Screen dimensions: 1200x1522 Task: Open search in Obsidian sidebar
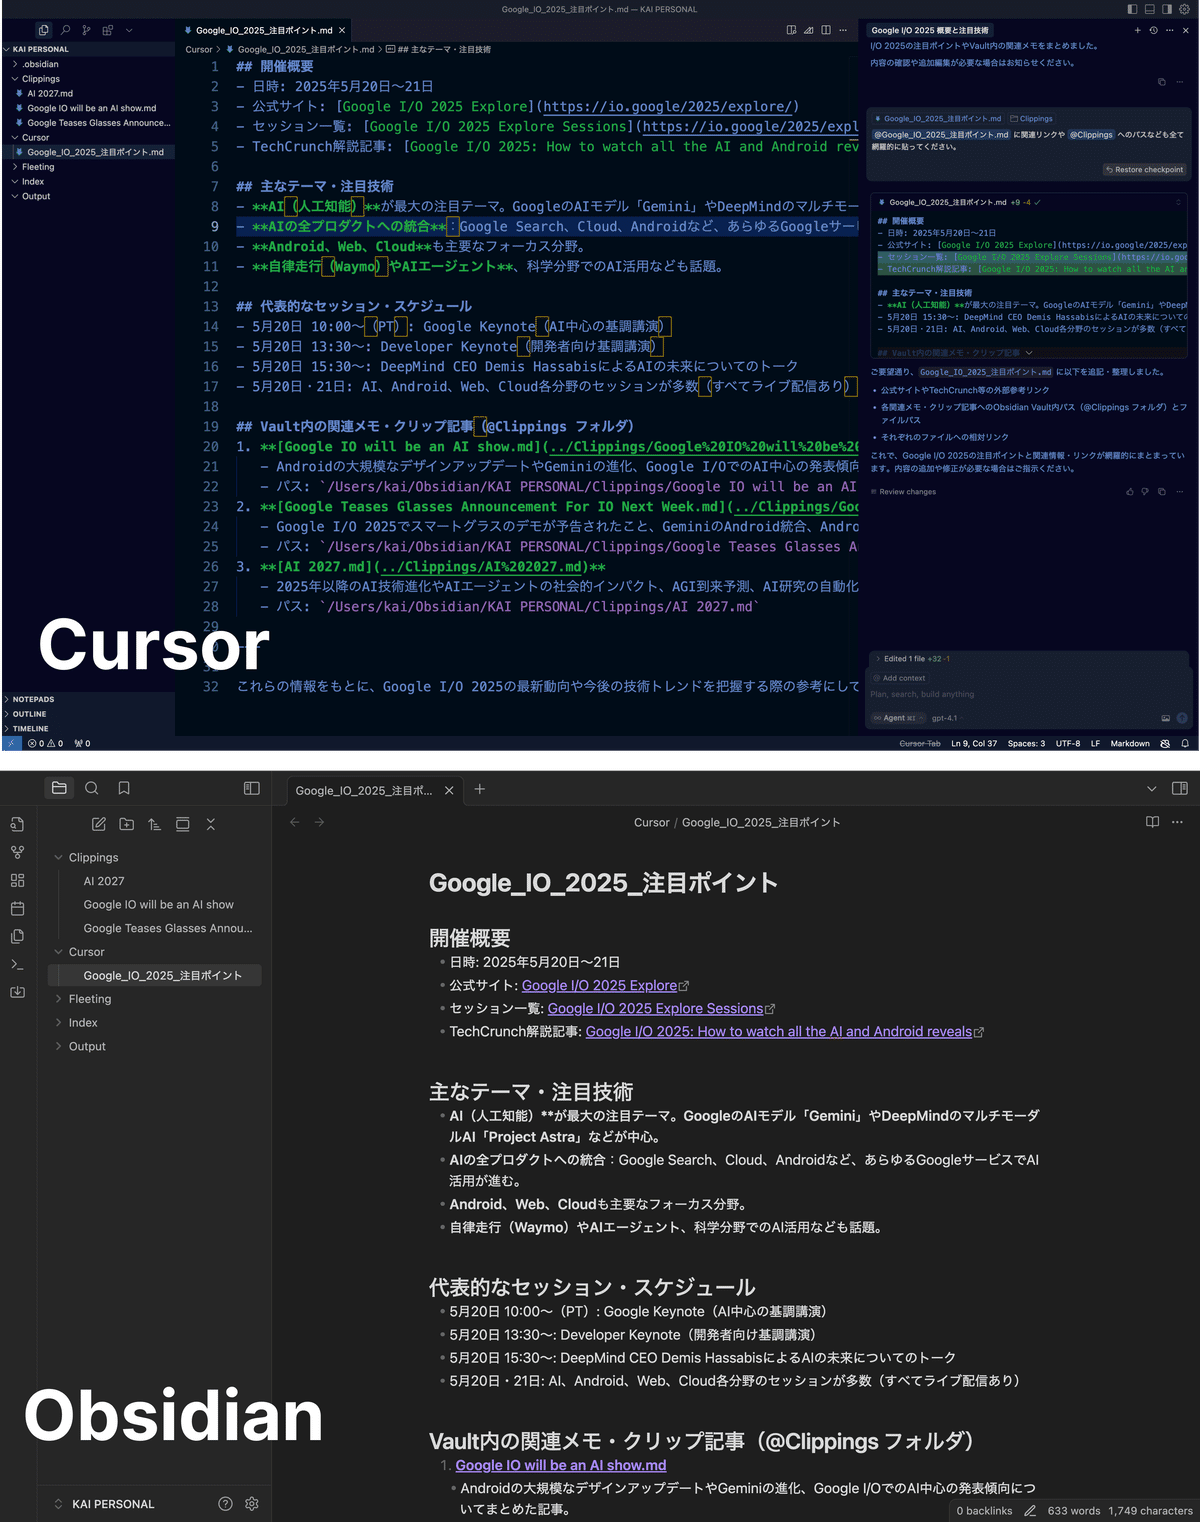(x=92, y=788)
